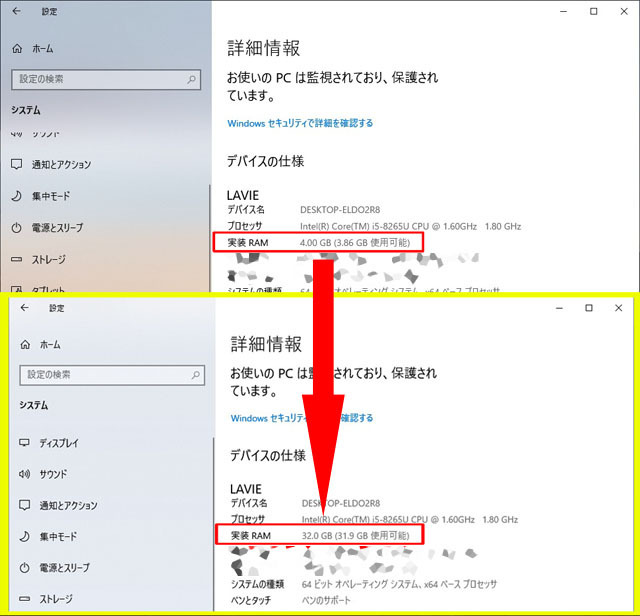The image size is (640, 616).
Task: Click the システム heading in lower sidebar
Action: pyautogui.click(x=33, y=405)
